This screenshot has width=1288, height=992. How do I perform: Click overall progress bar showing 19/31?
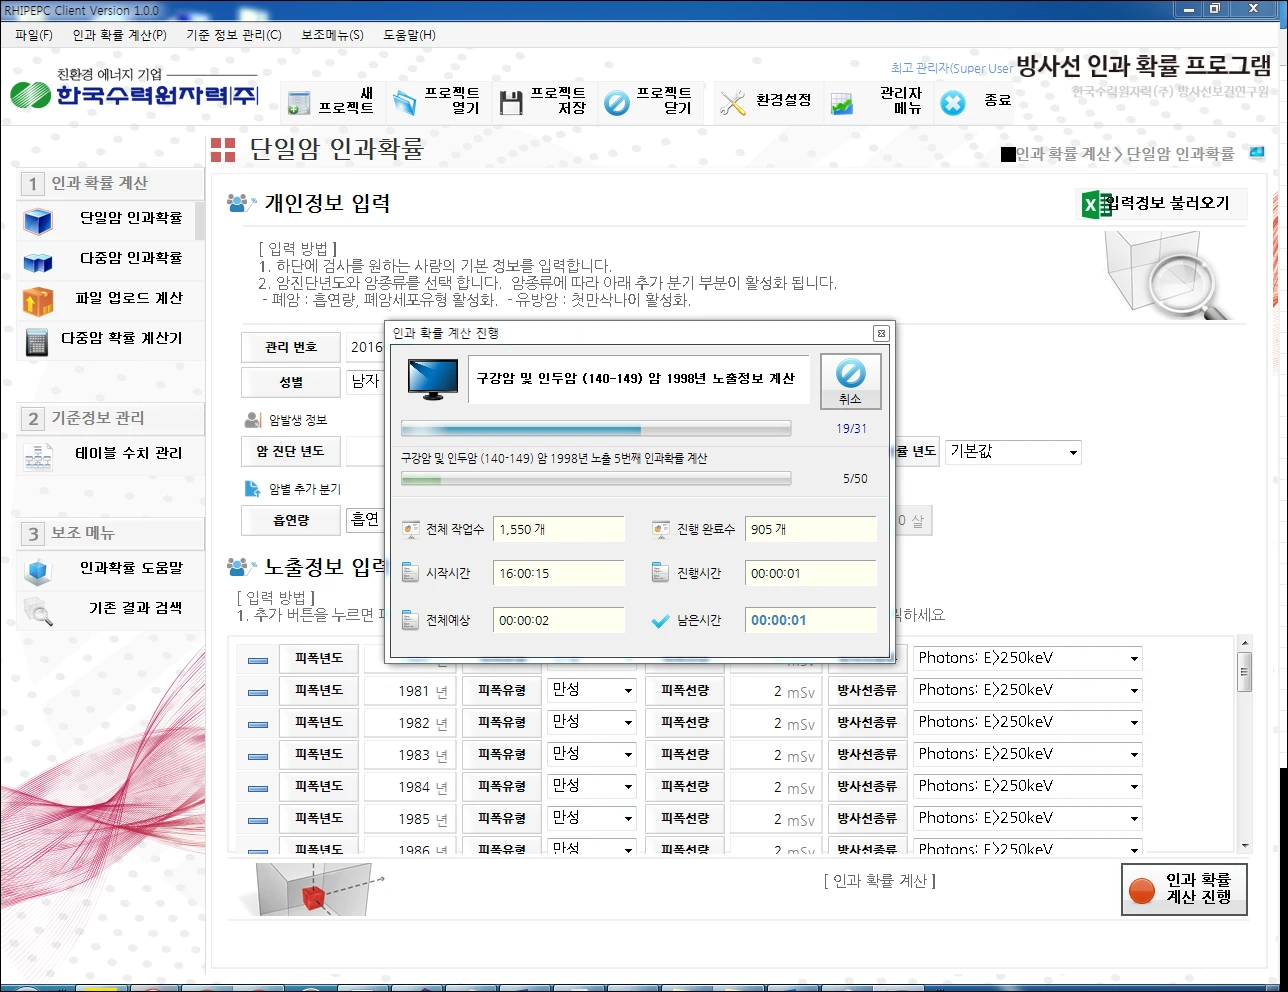click(596, 429)
